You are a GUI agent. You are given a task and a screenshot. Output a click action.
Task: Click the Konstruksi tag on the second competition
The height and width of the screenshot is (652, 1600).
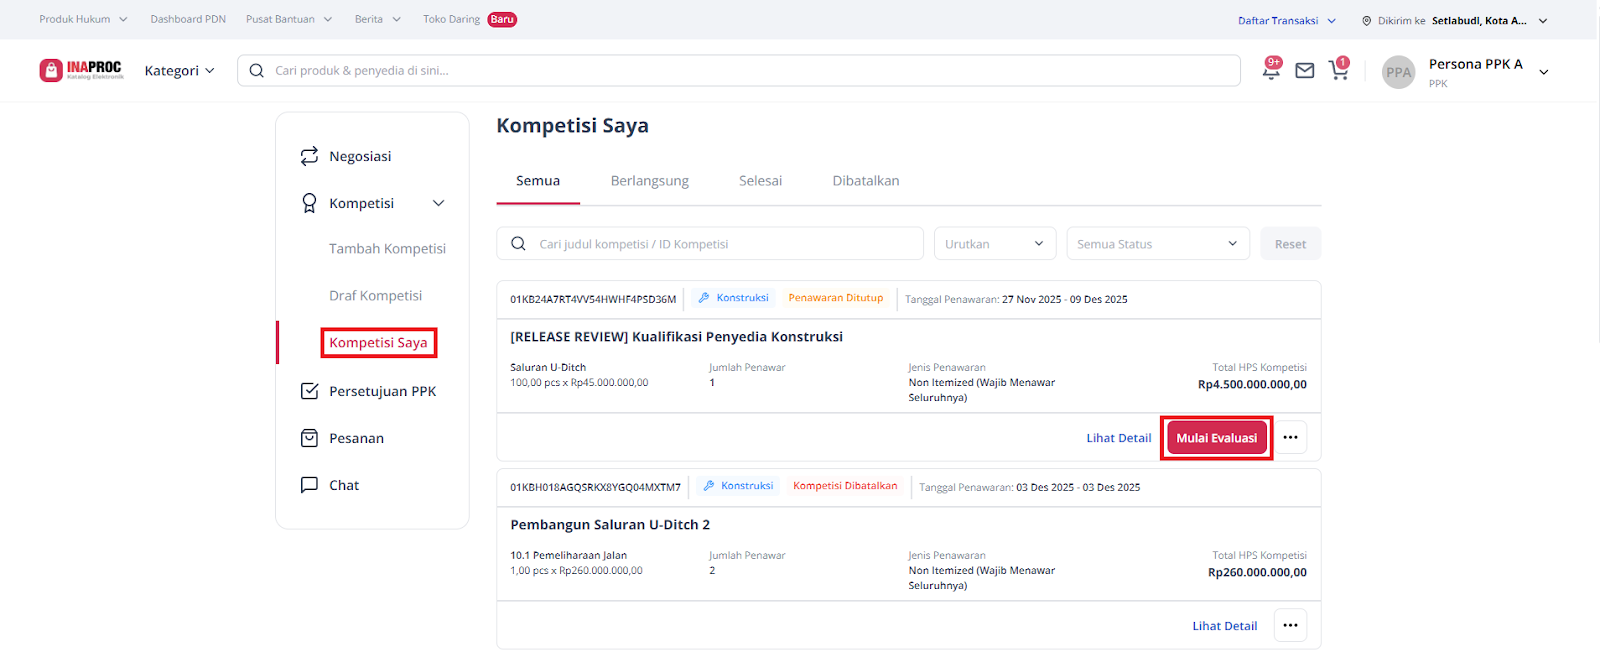[x=738, y=486]
